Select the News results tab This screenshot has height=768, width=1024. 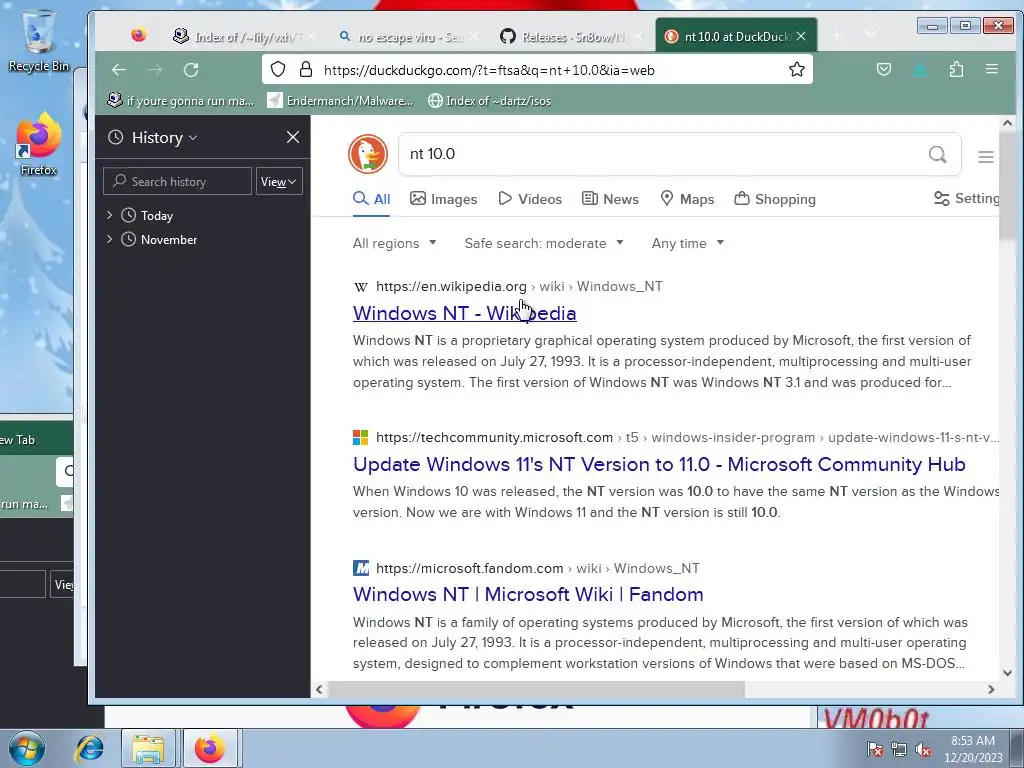[610, 199]
